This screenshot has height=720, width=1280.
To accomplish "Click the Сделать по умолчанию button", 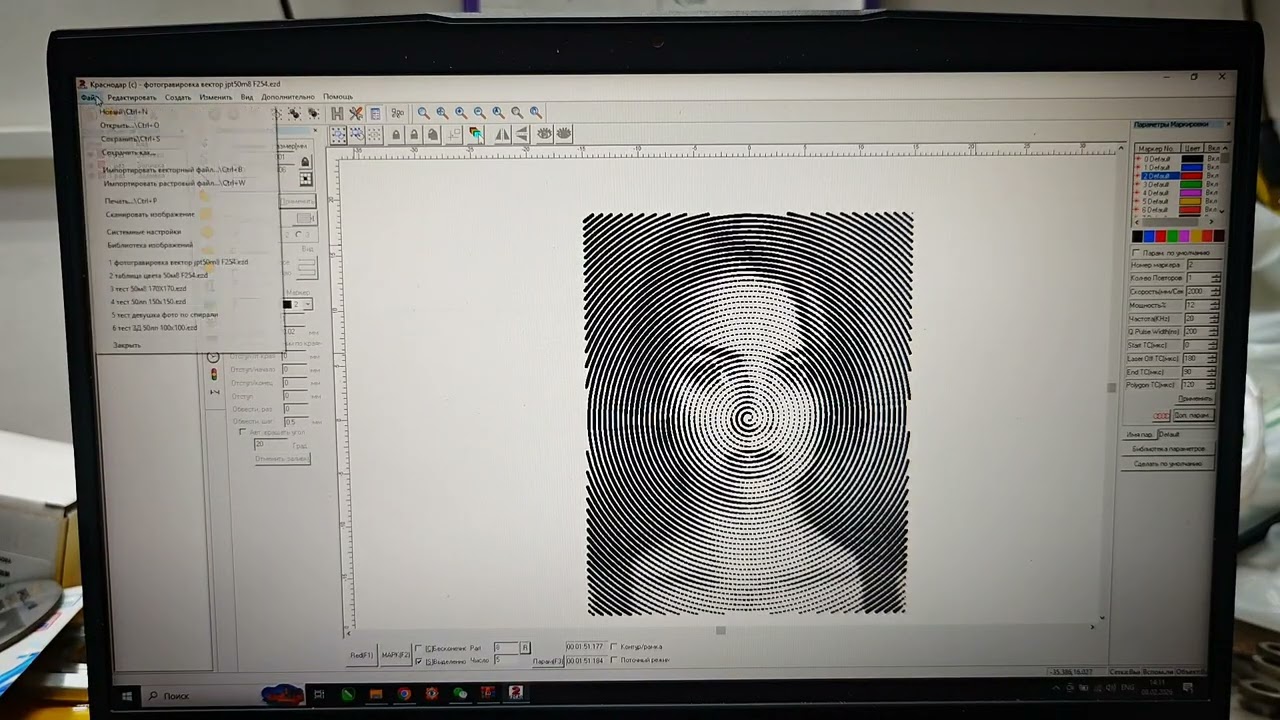I will tap(1168, 464).
